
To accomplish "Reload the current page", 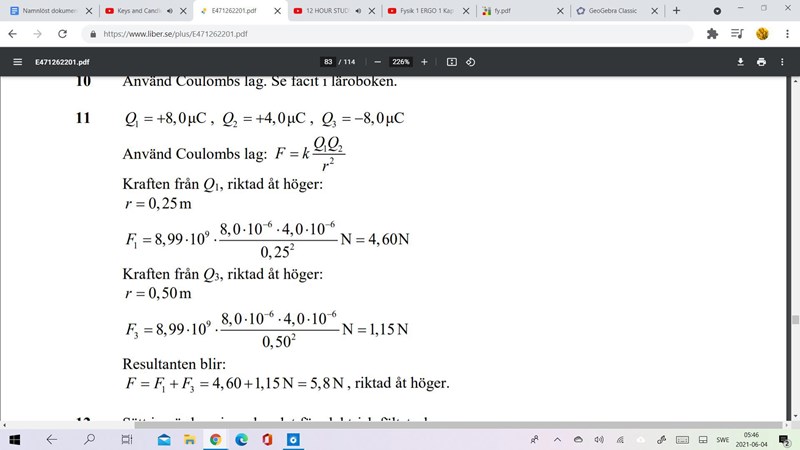I will coord(62,33).
